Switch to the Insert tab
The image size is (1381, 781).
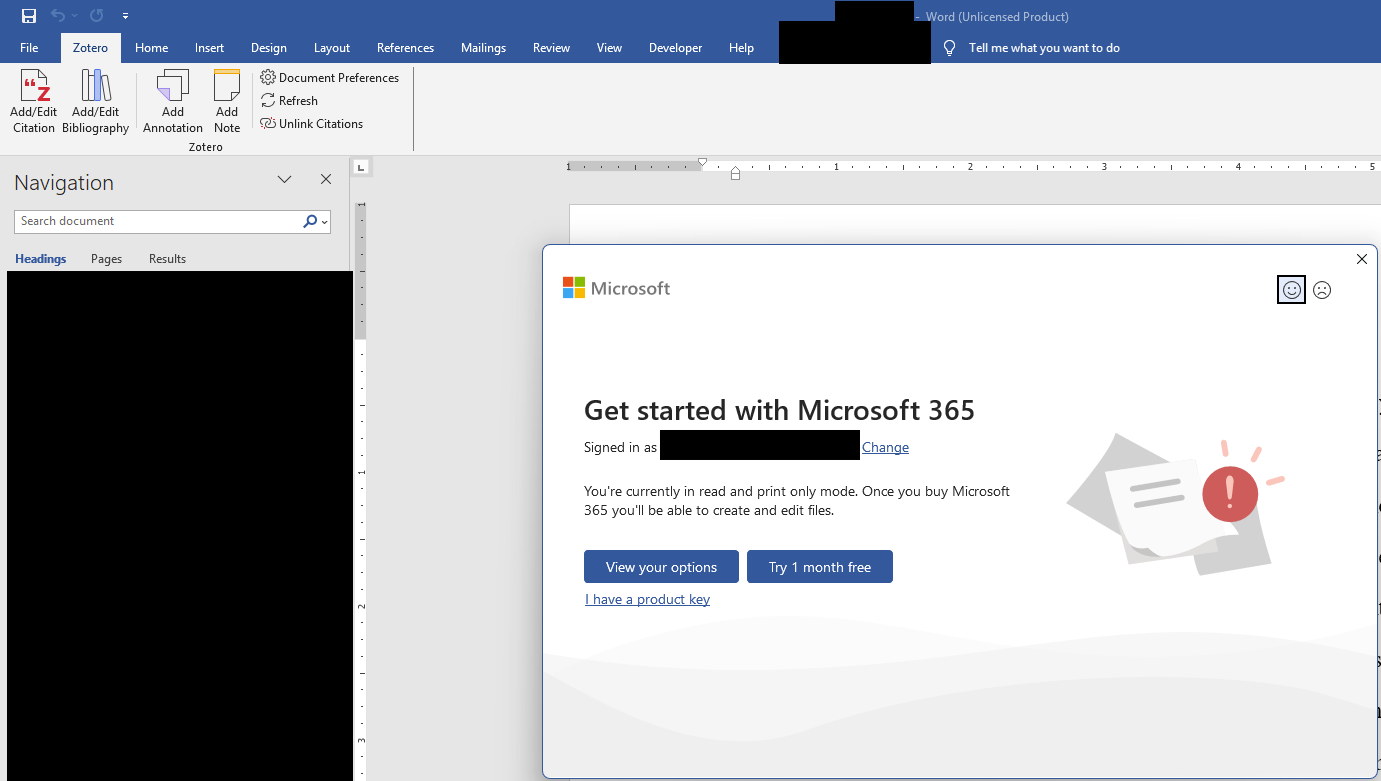[x=210, y=47]
